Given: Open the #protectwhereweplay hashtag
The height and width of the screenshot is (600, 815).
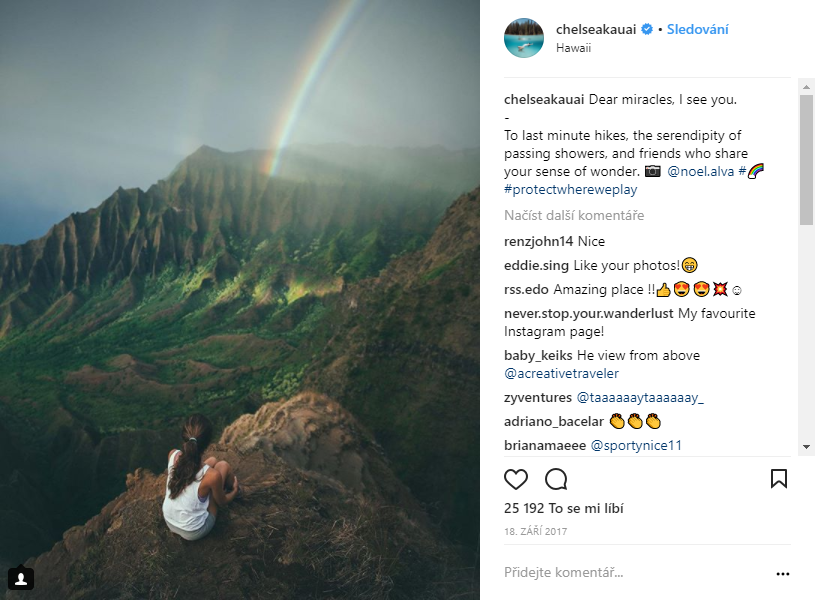Looking at the screenshot, I should [x=572, y=189].
